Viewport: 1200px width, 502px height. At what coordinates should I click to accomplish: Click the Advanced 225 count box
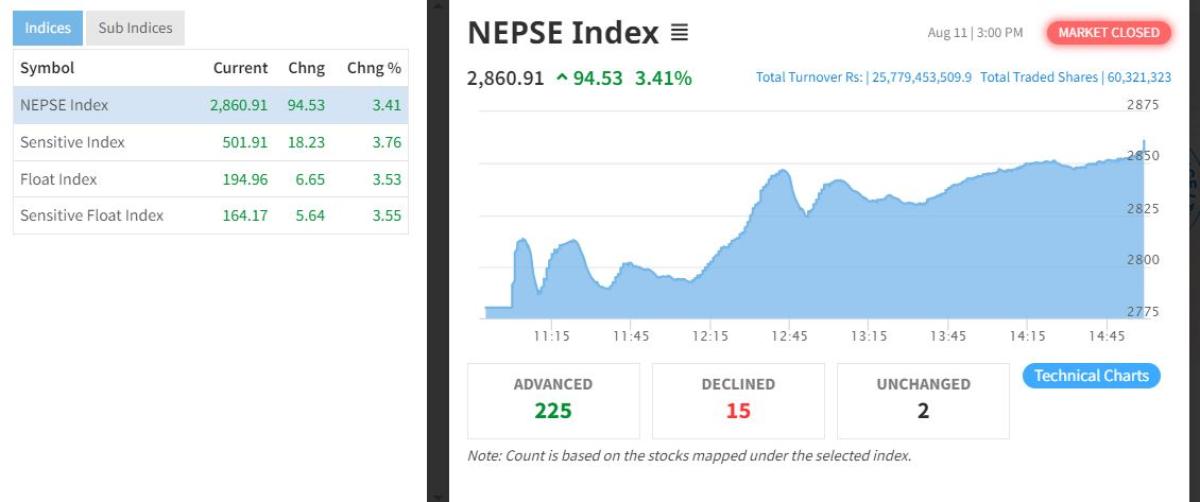click(553, 400)
